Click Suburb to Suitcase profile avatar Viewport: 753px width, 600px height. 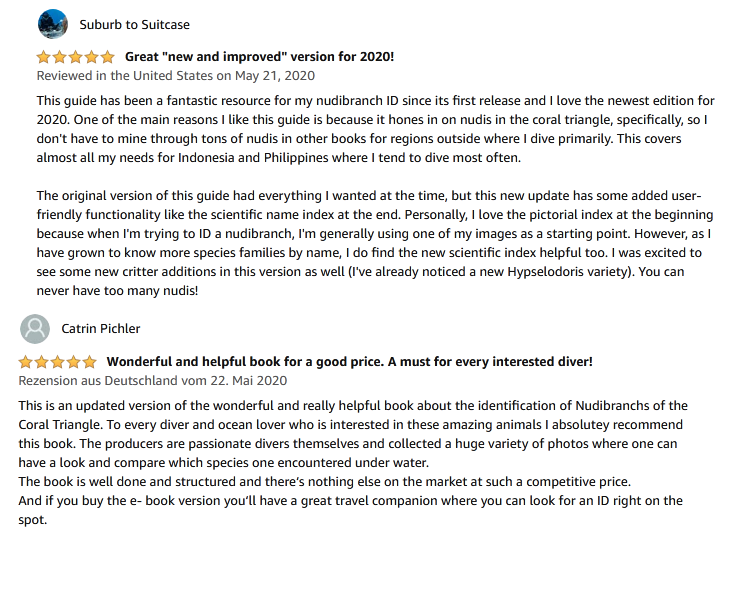pos(52,24)
